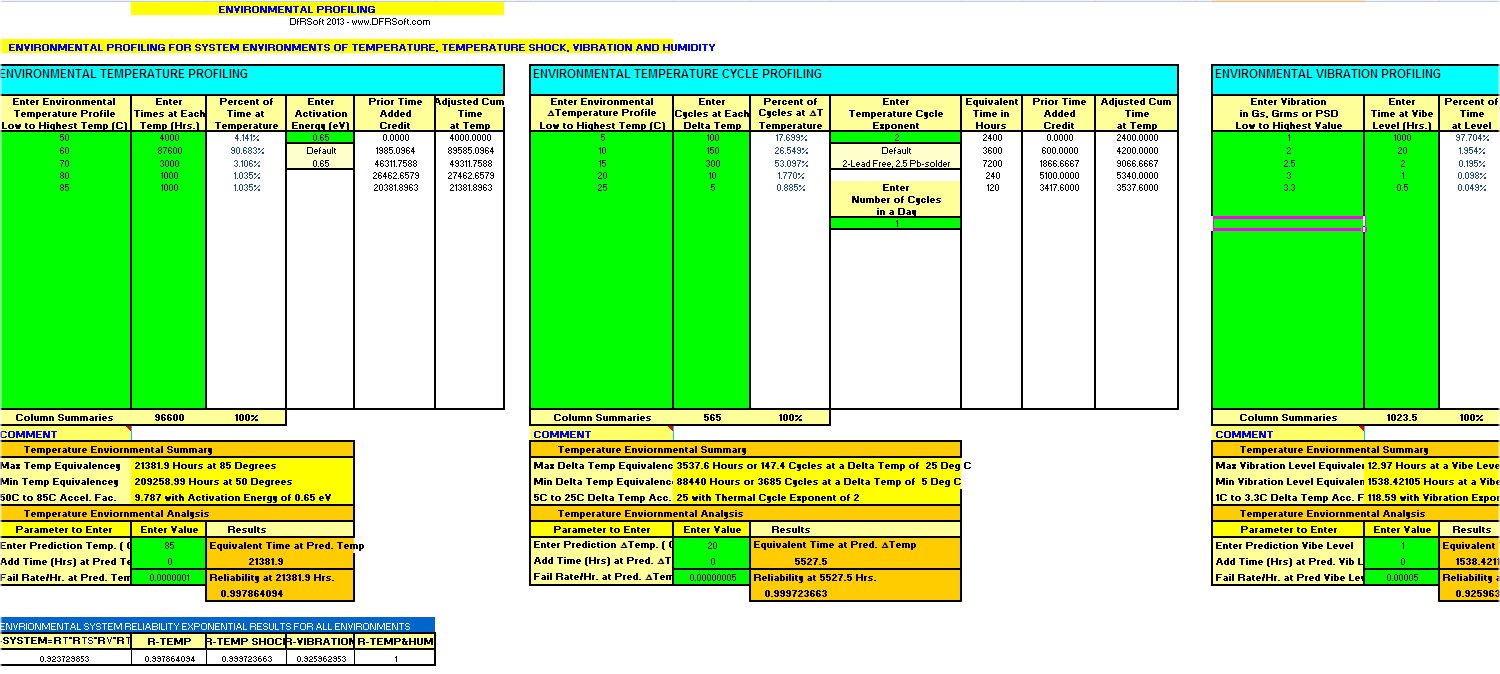Screen dimensions: 1500x674
Task: Click the 3.106% percent cell
Action: click(x=246, y=163)
